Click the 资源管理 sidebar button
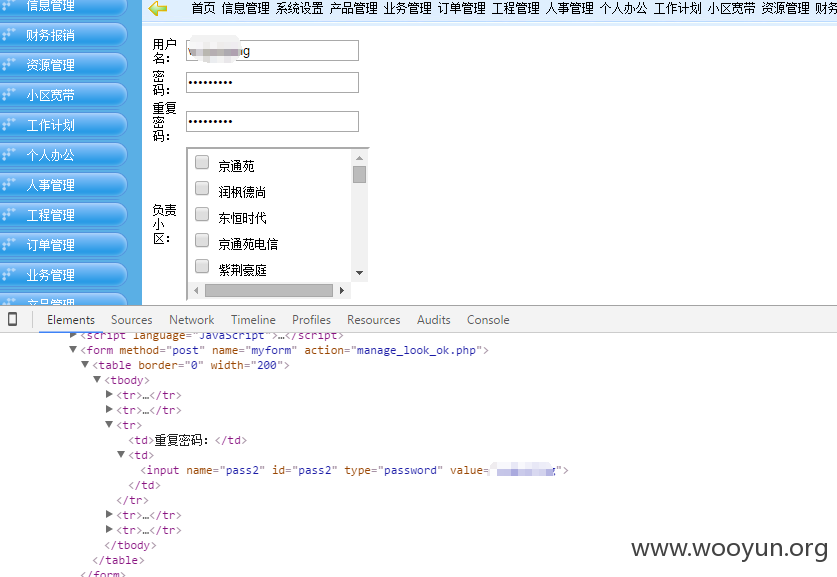 coord(64,65)
